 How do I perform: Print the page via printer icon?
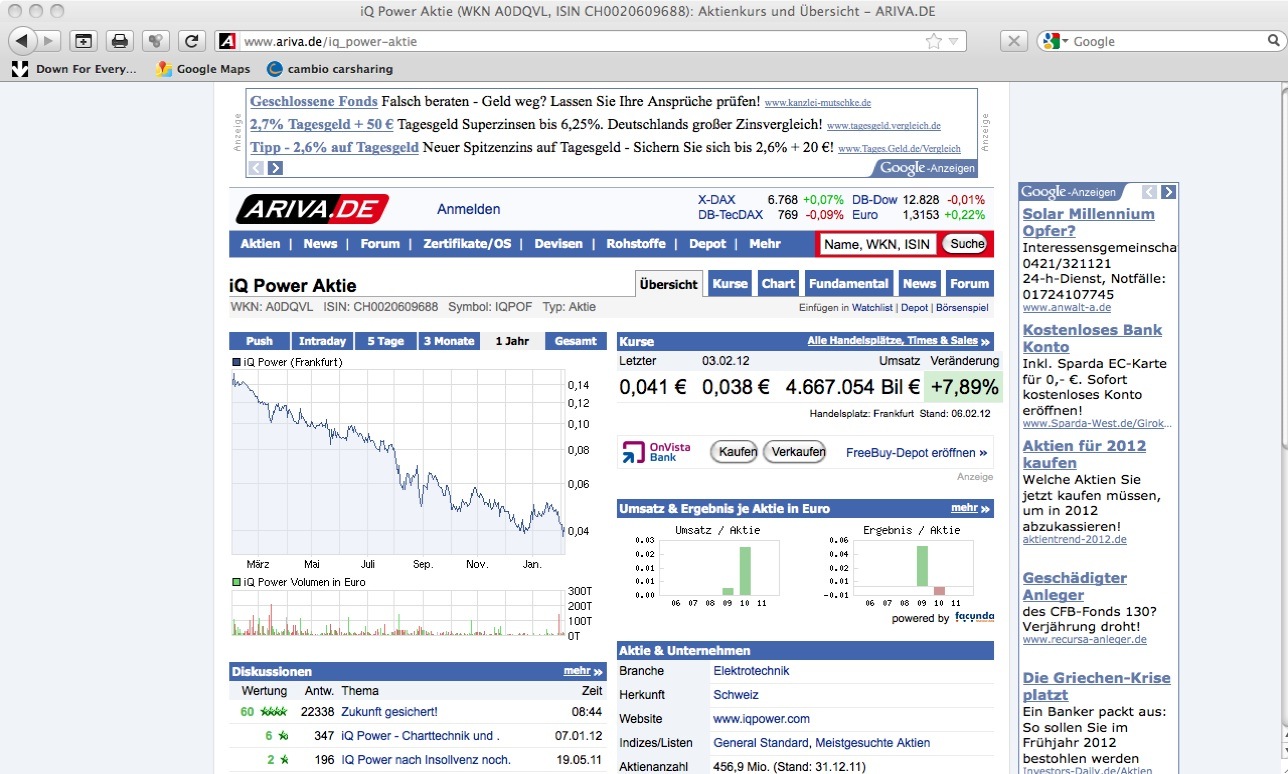[x=119, y=41]
